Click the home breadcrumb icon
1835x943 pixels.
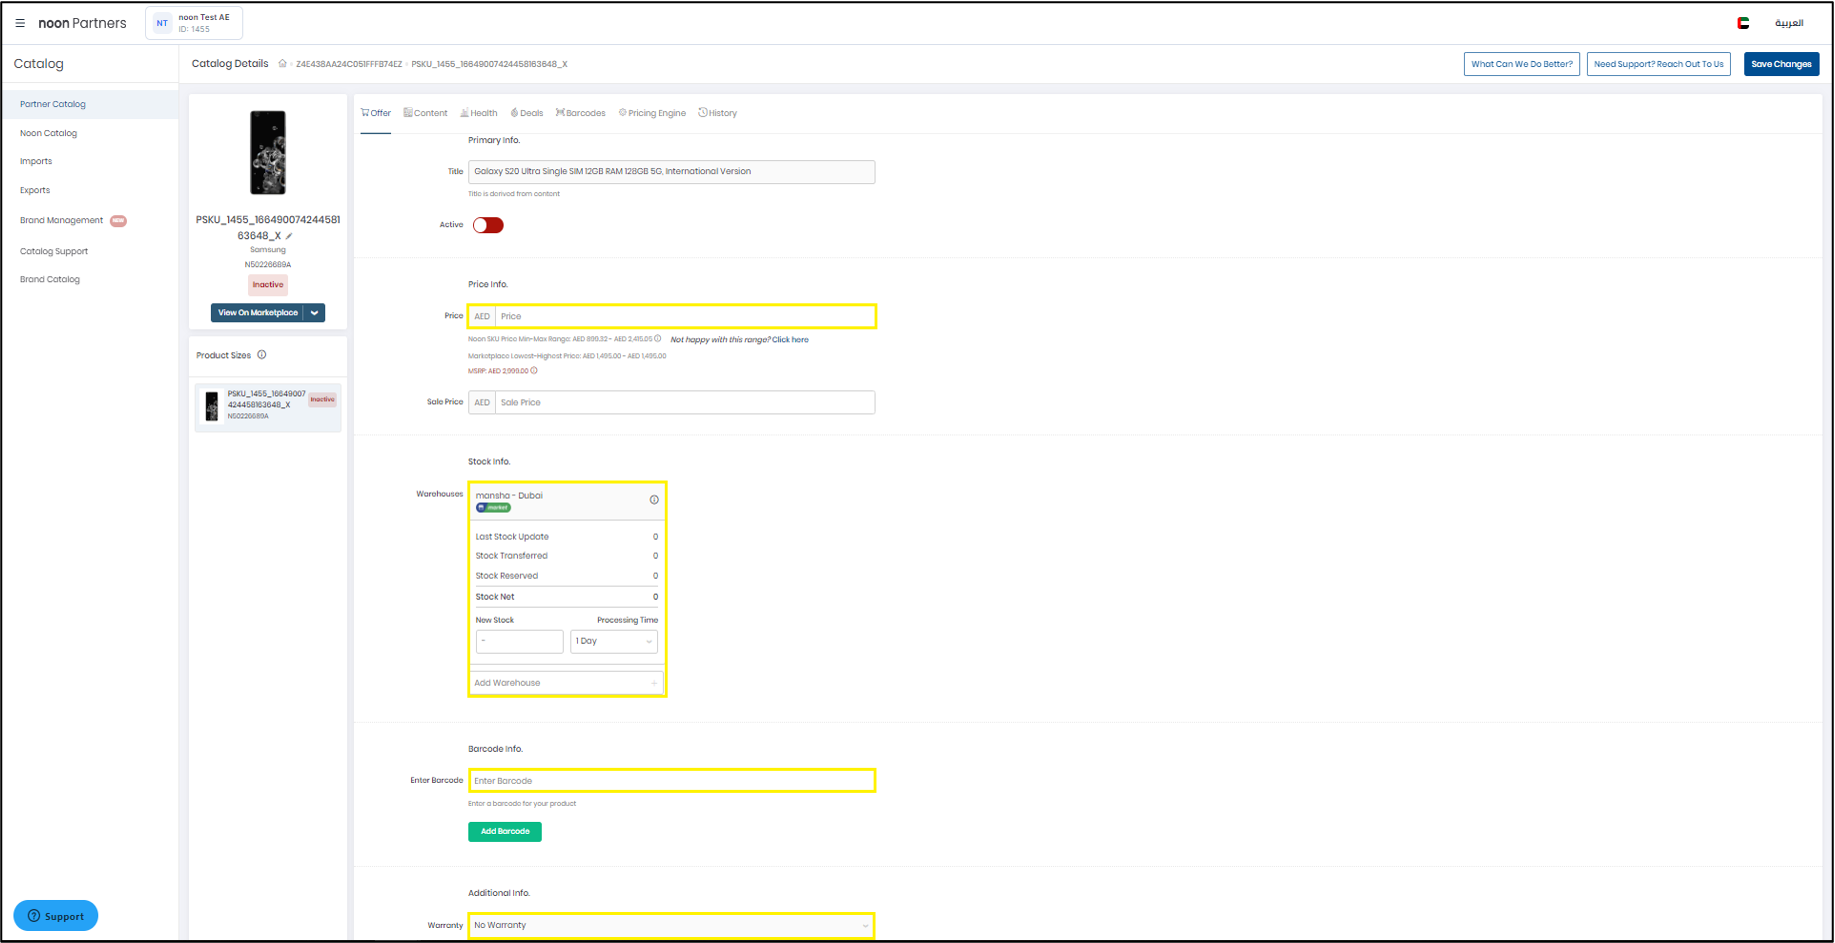point(282,64)
